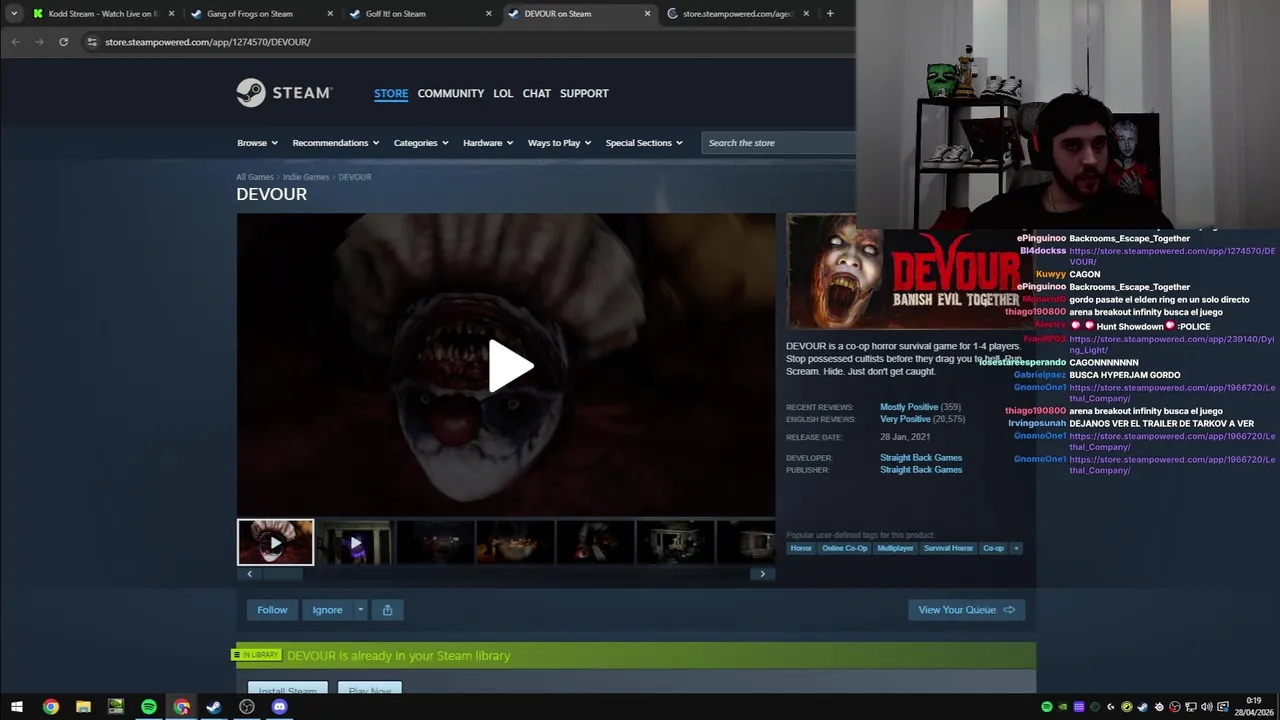
Task: Select the Multiplayer tag
Action: [895, 548]
